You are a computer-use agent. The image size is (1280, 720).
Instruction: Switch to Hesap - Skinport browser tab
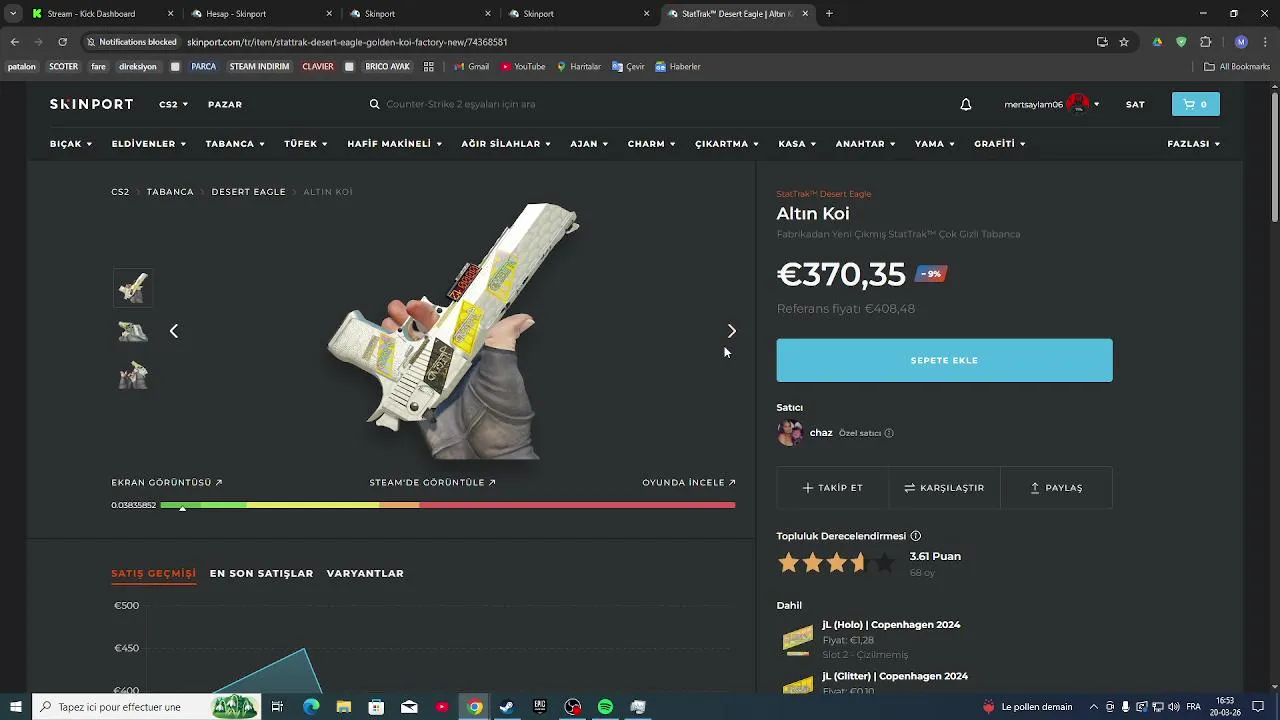pos(260,14)
